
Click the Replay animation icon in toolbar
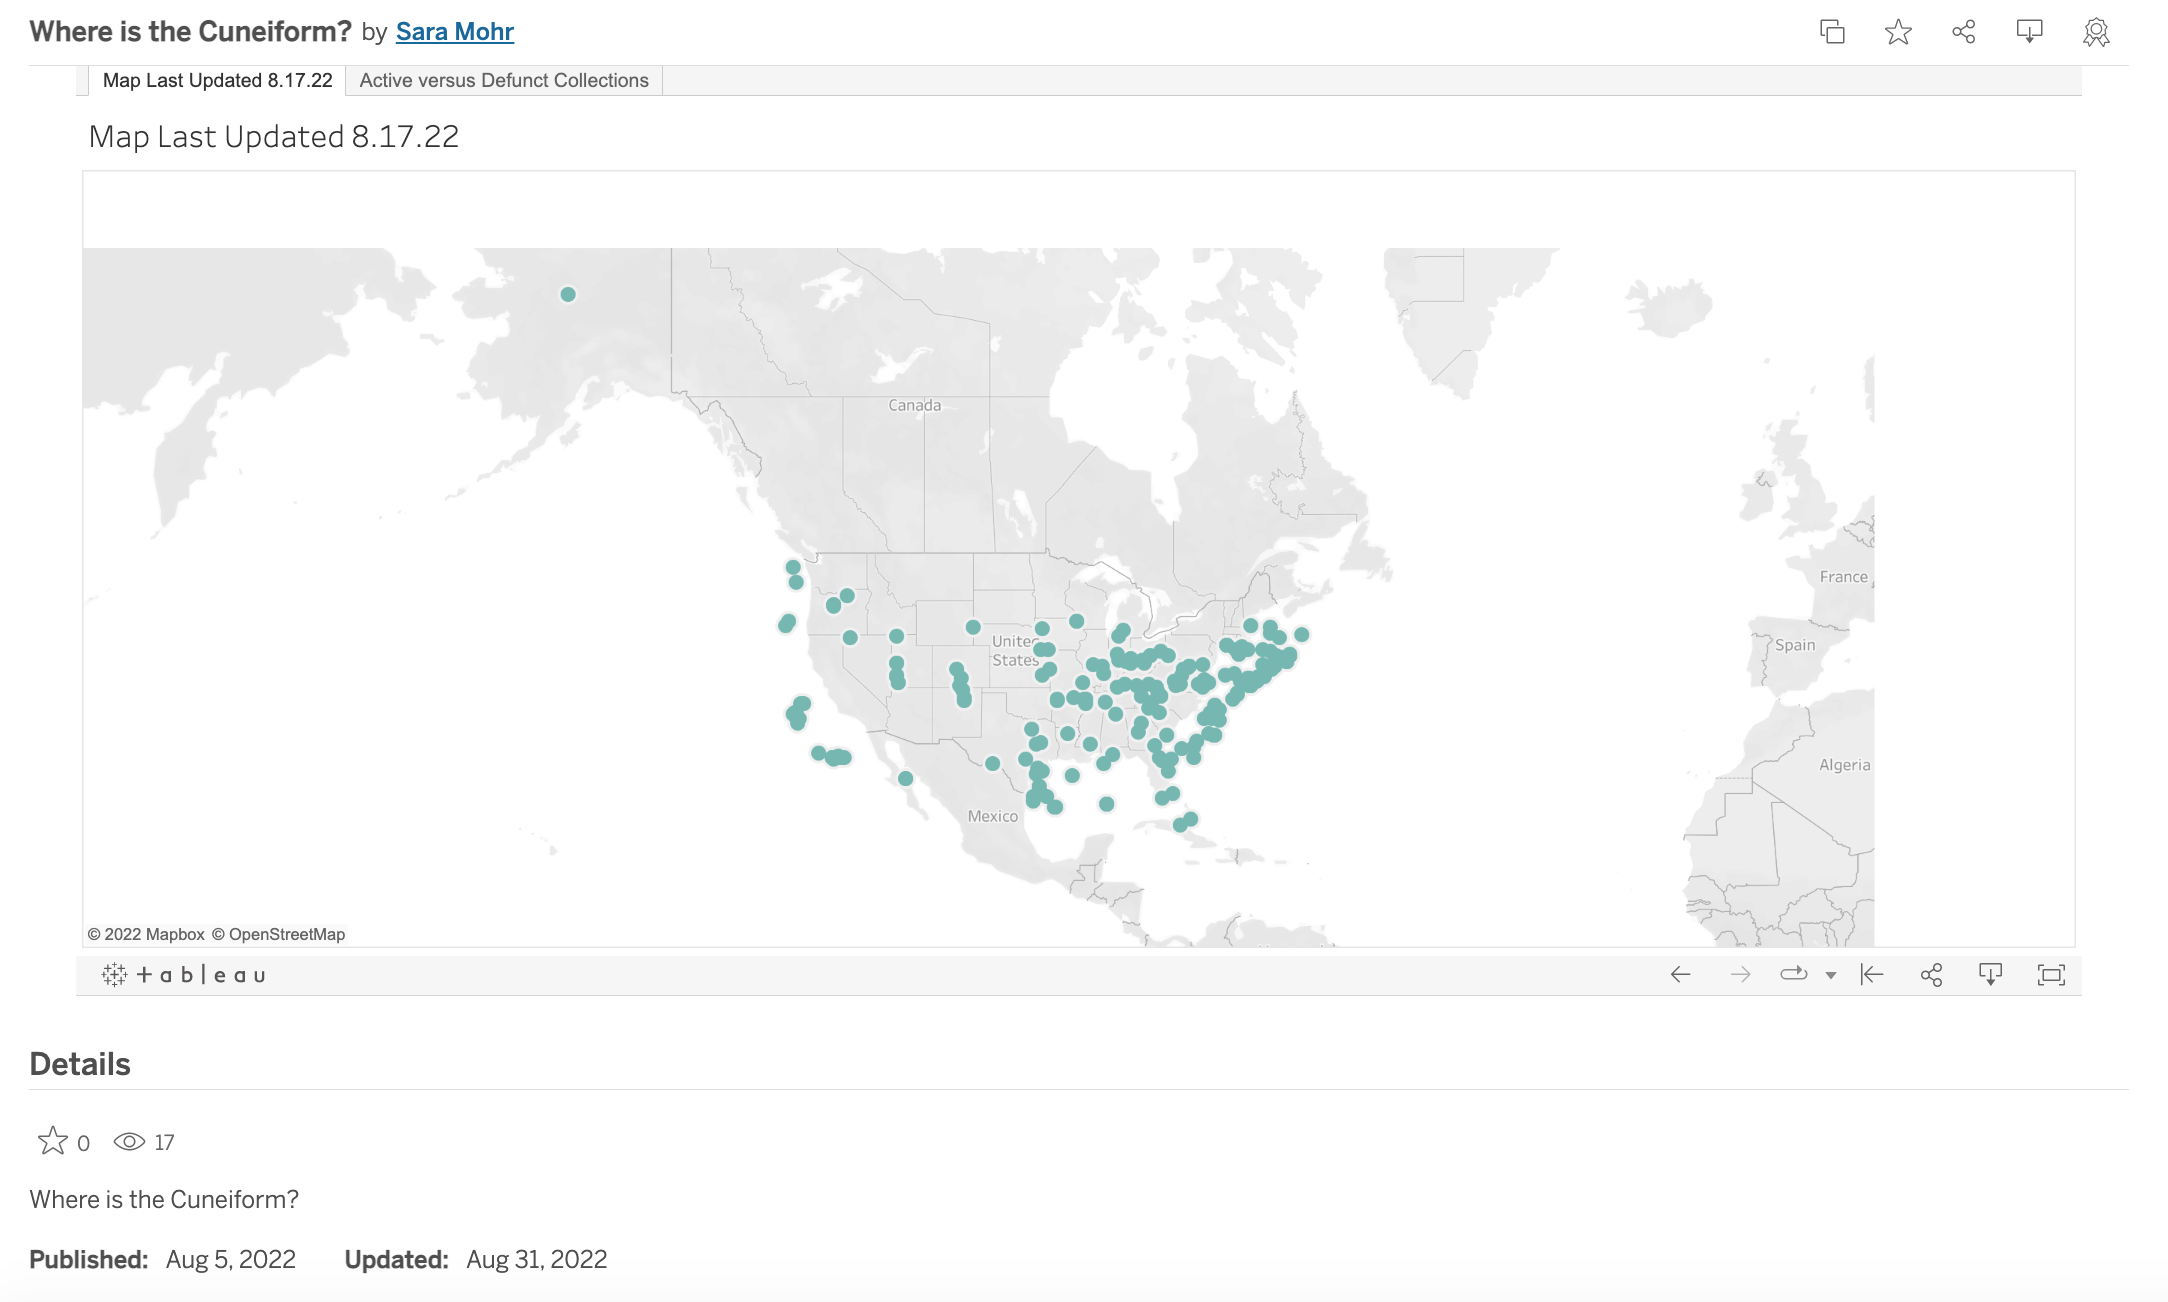(1794, 974)
